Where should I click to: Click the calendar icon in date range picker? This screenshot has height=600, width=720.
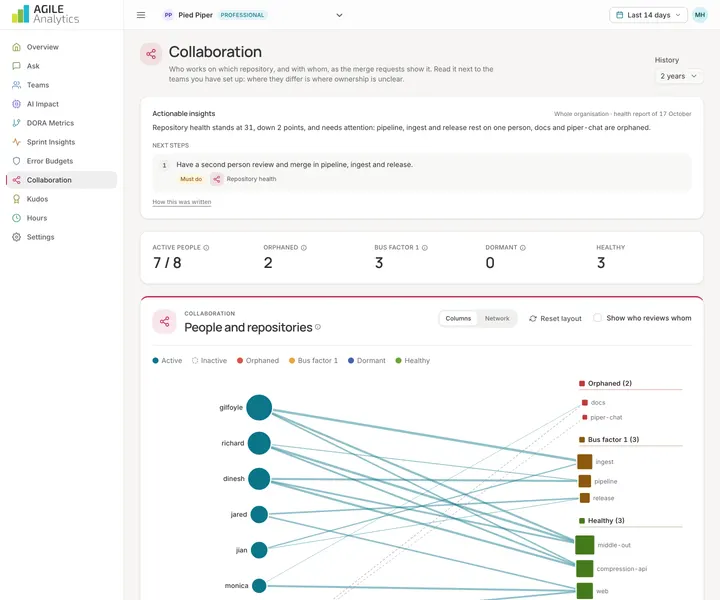(x=619, y=15)
